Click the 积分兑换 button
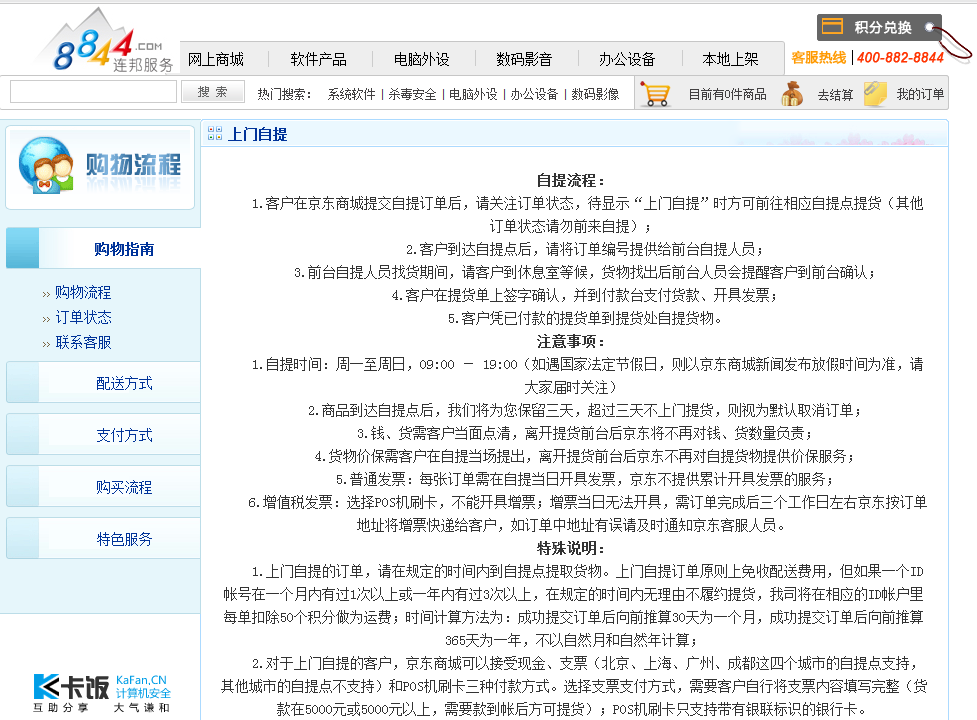This screenshot has height=720, width=977. 879,27
